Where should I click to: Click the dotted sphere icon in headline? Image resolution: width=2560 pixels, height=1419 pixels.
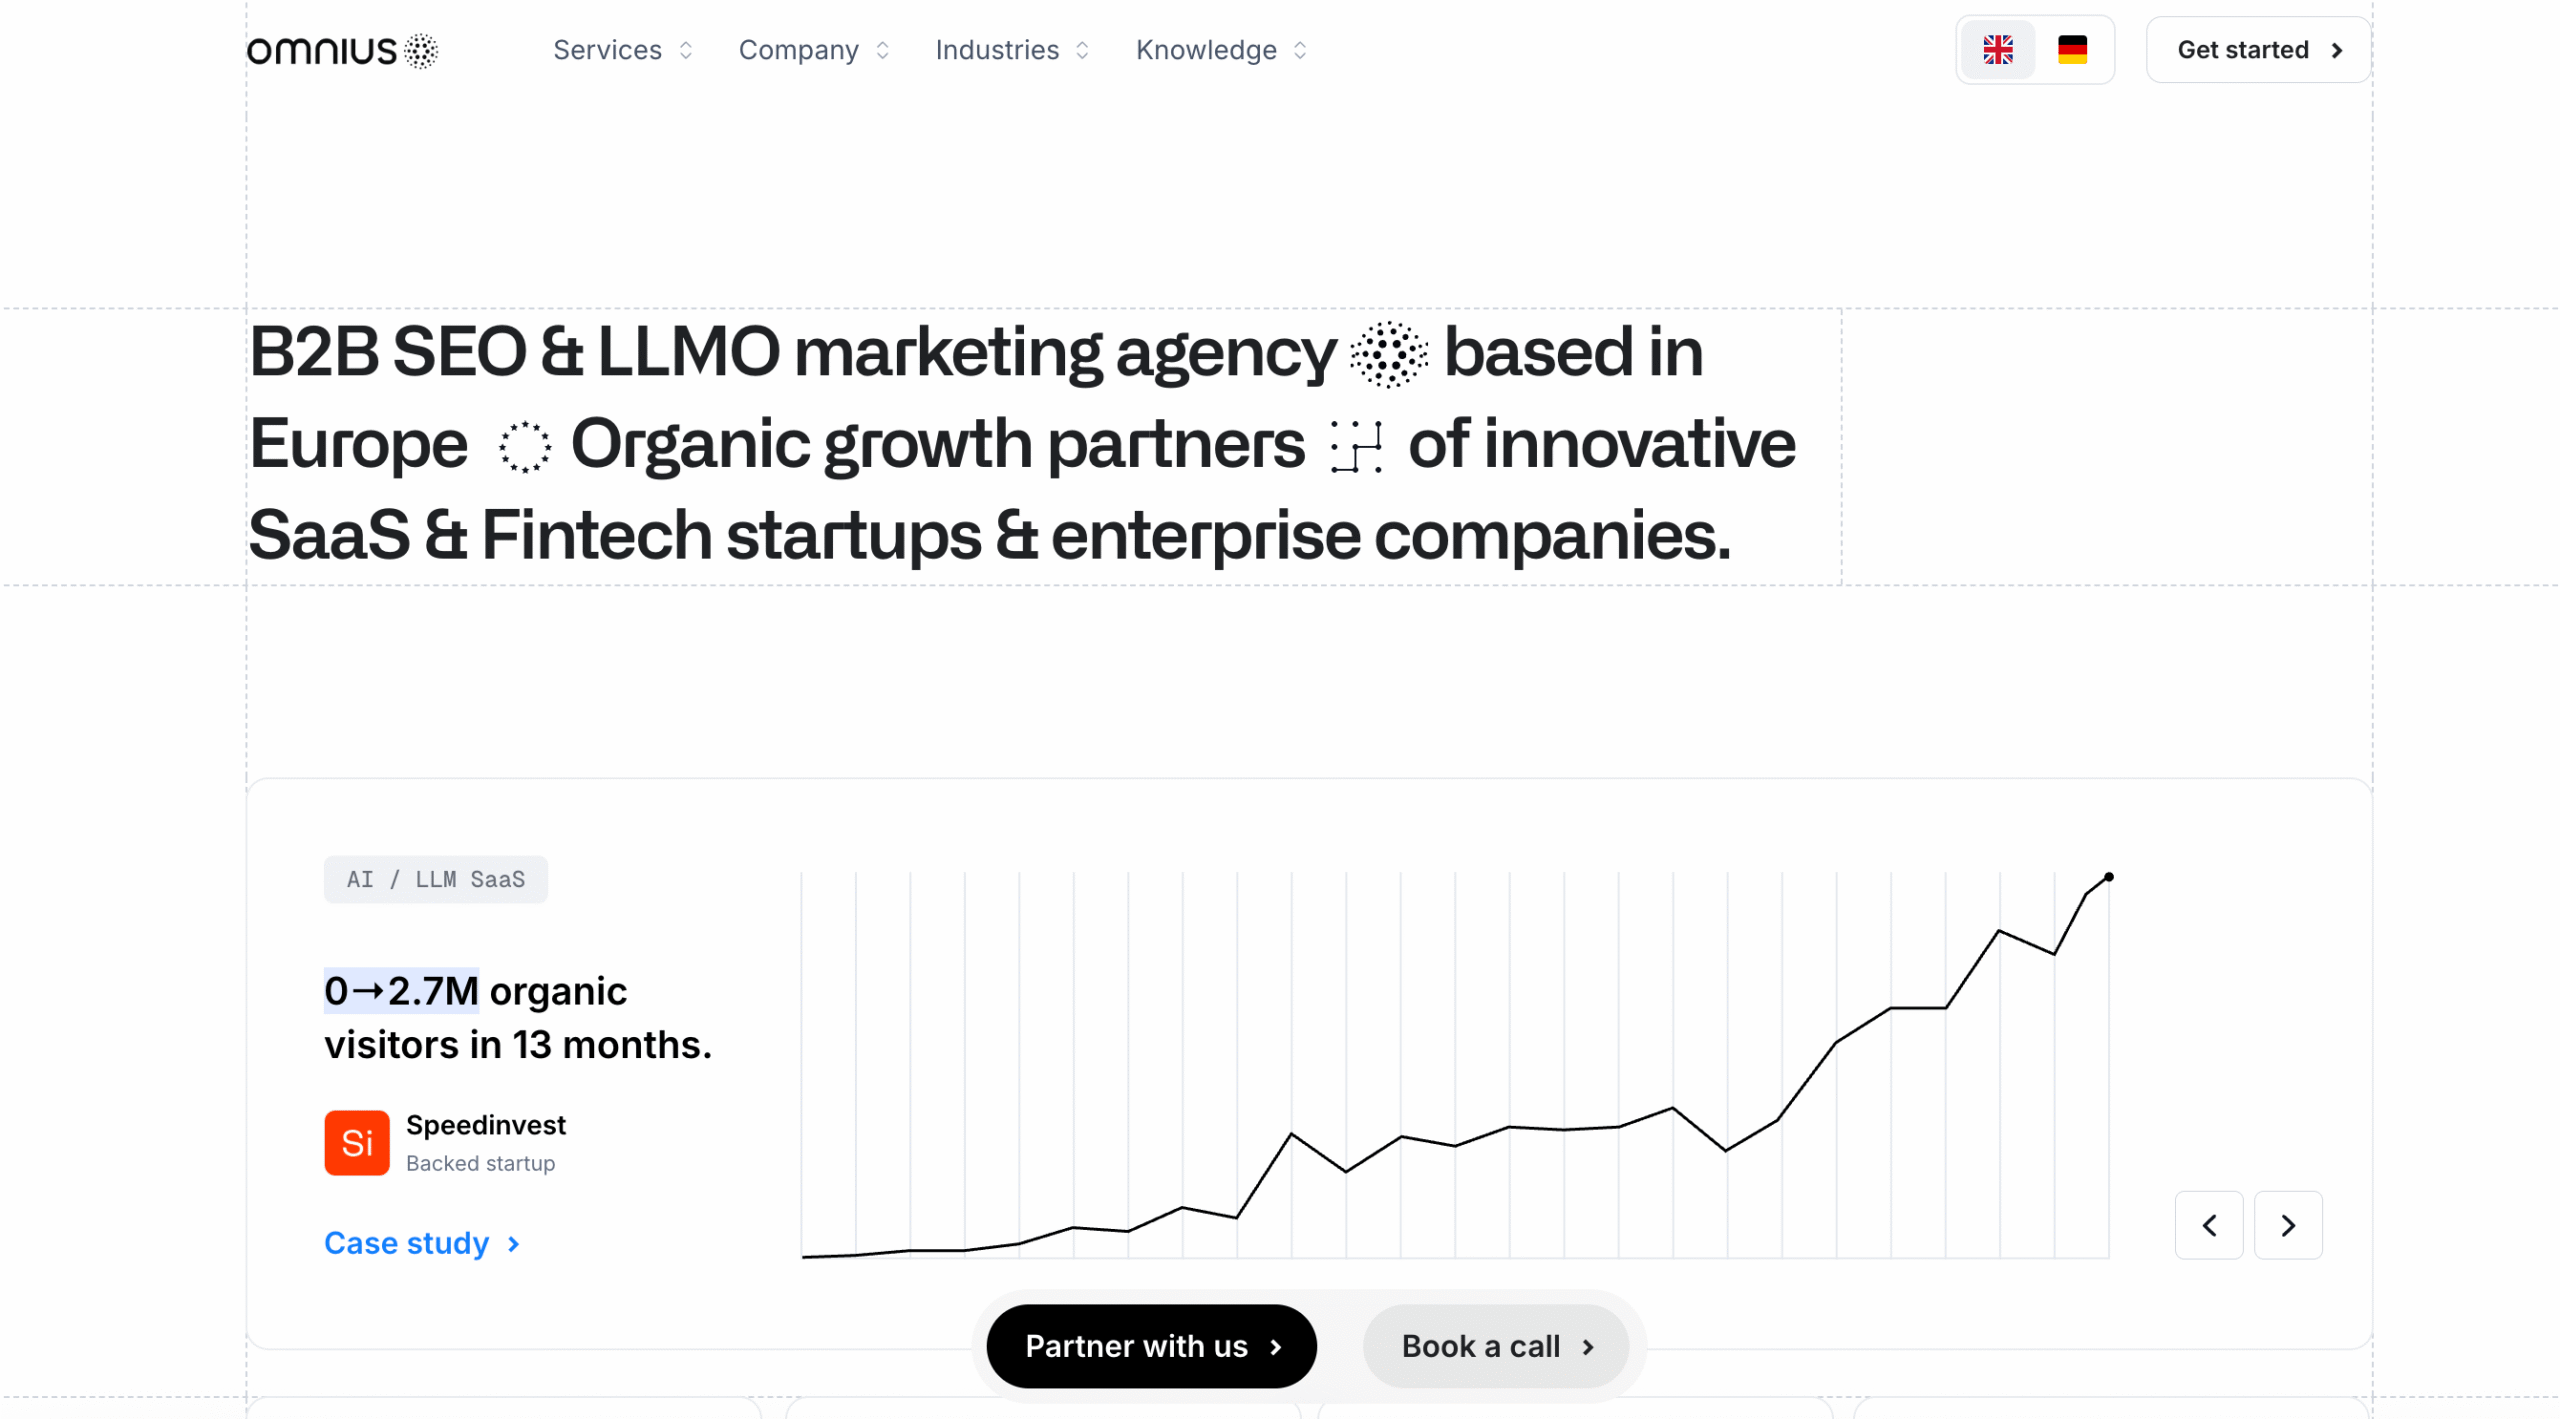1388,354
